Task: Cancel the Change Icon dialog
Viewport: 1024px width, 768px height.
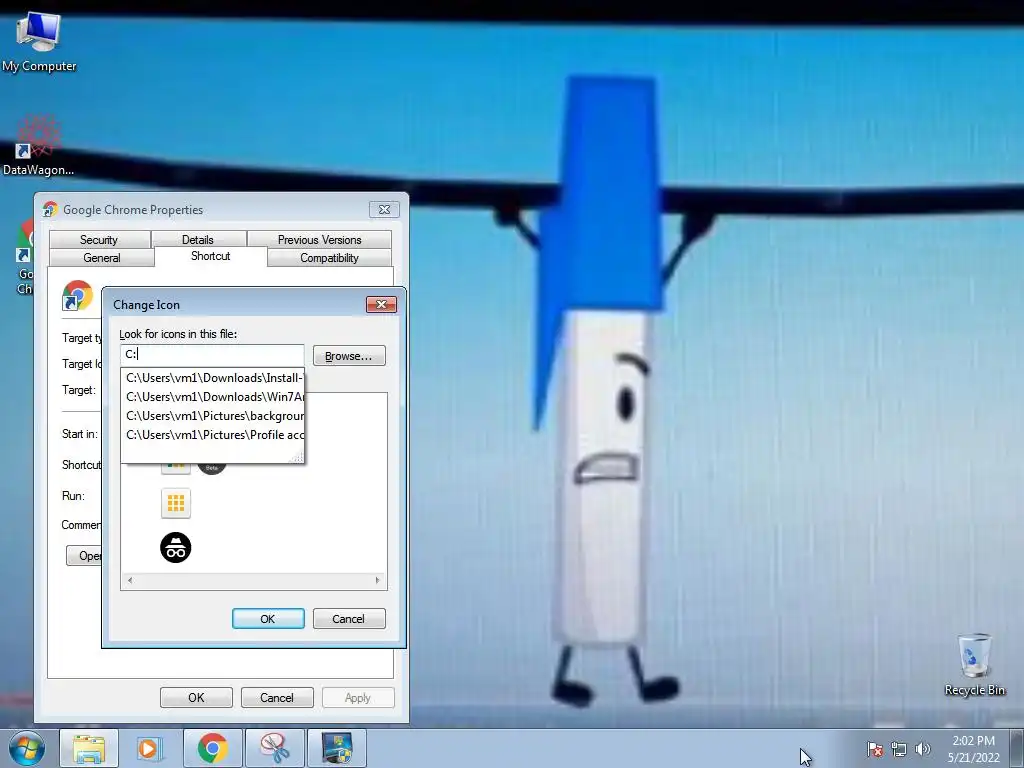Action: pos(349,618)
